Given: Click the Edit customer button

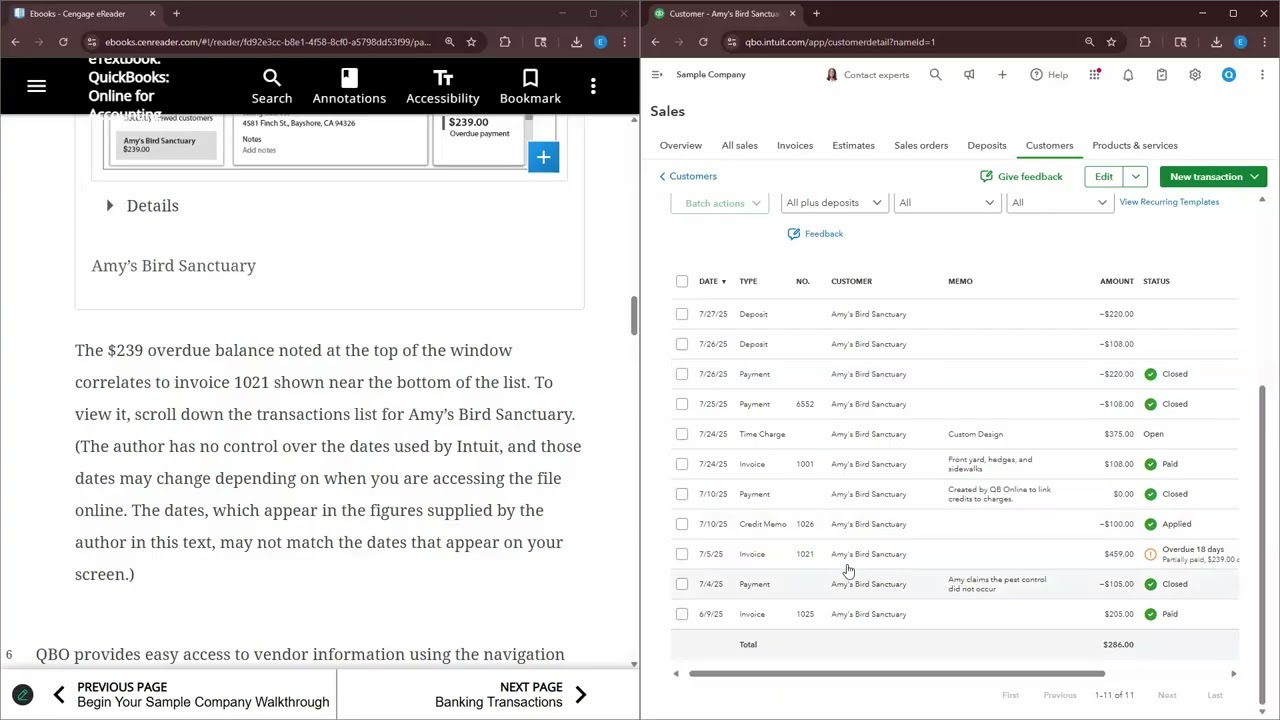Looking at the screenshot, I should pos(1103,177).
